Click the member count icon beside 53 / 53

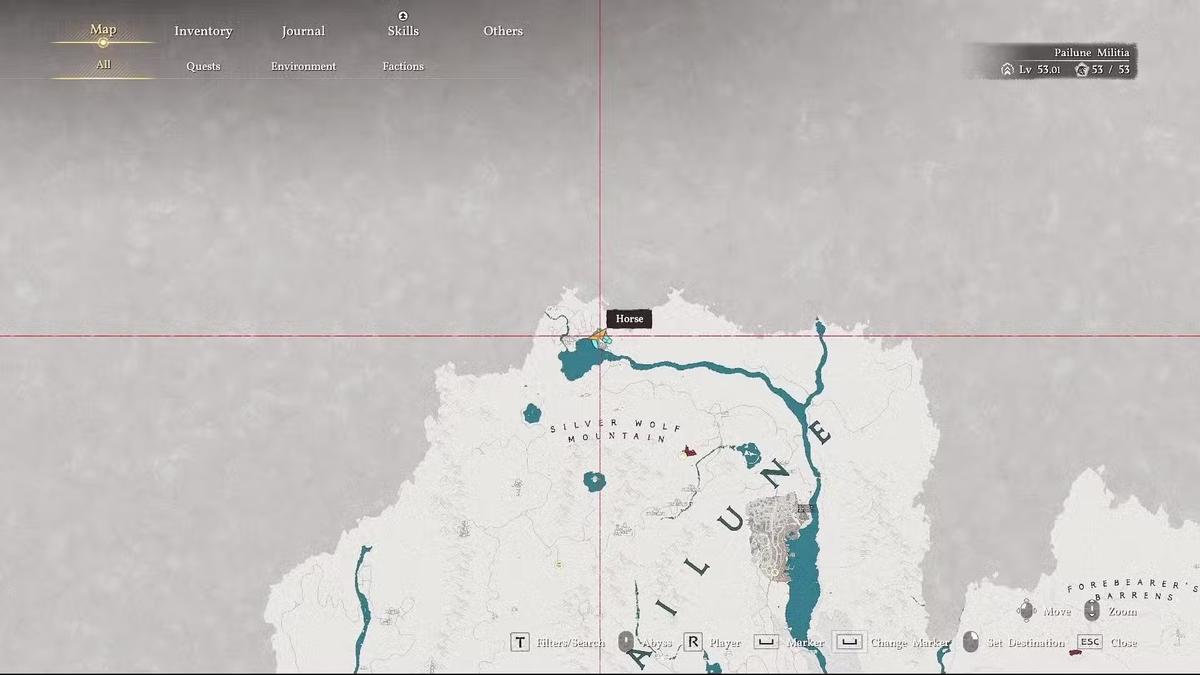pyautogui.click(x=1081, y=69)
